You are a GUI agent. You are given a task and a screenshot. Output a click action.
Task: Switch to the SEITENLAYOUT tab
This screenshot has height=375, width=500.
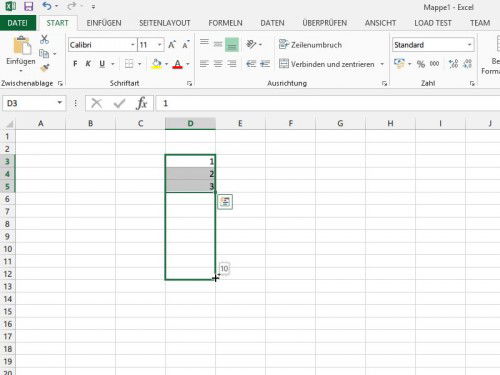click(165, 23)
